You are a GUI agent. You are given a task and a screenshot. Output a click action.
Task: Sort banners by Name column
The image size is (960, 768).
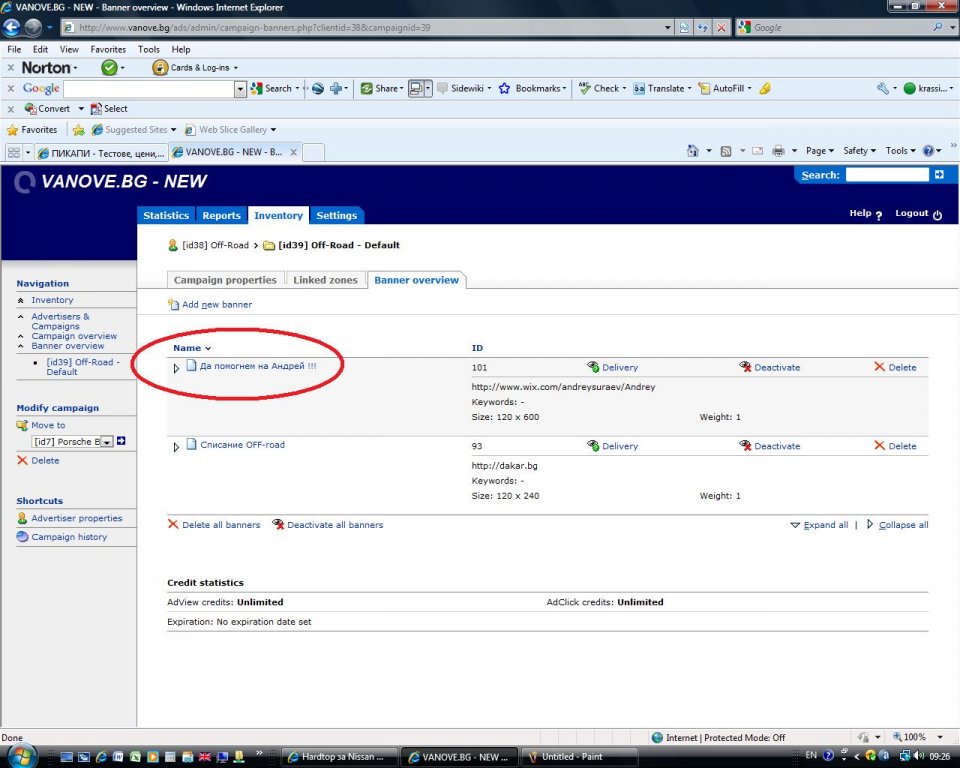tap(187, 348)
